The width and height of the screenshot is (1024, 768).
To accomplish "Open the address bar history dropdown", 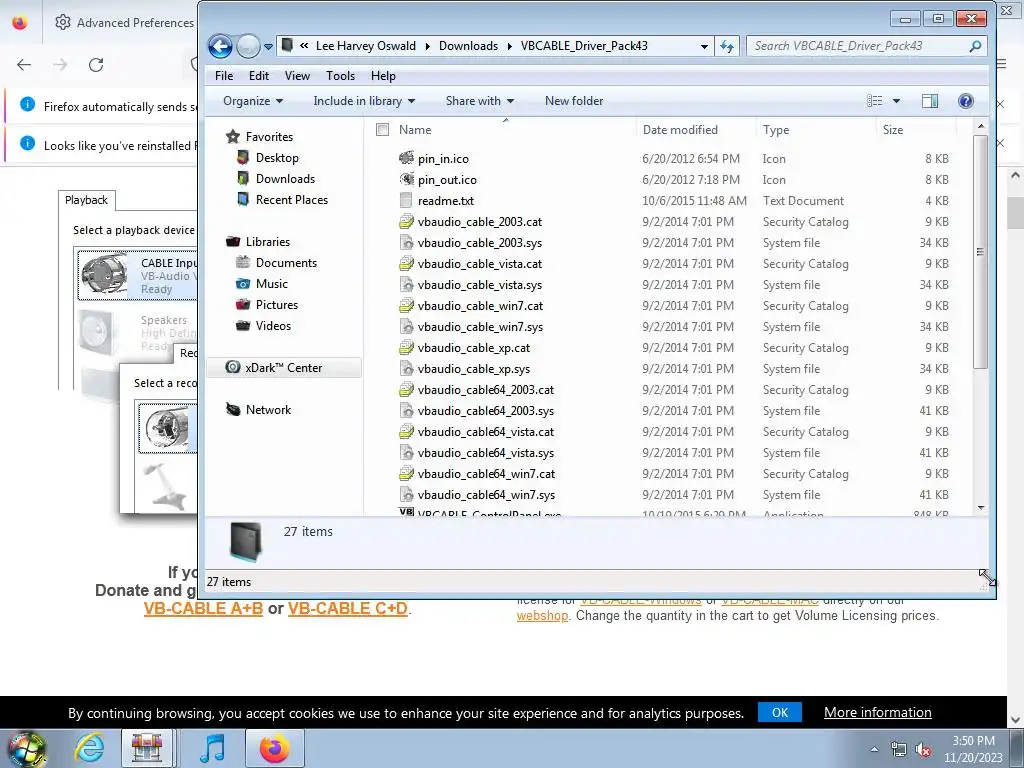I will coord(704,46).
